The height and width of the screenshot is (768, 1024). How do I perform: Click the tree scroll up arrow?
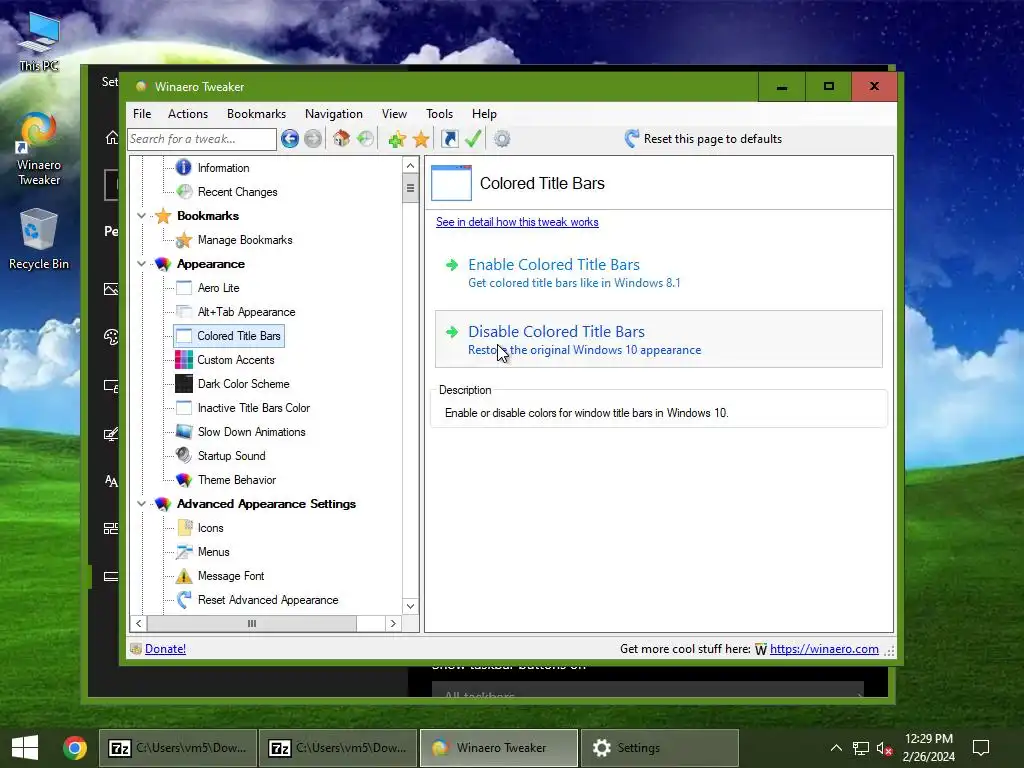tap(410, 165)
